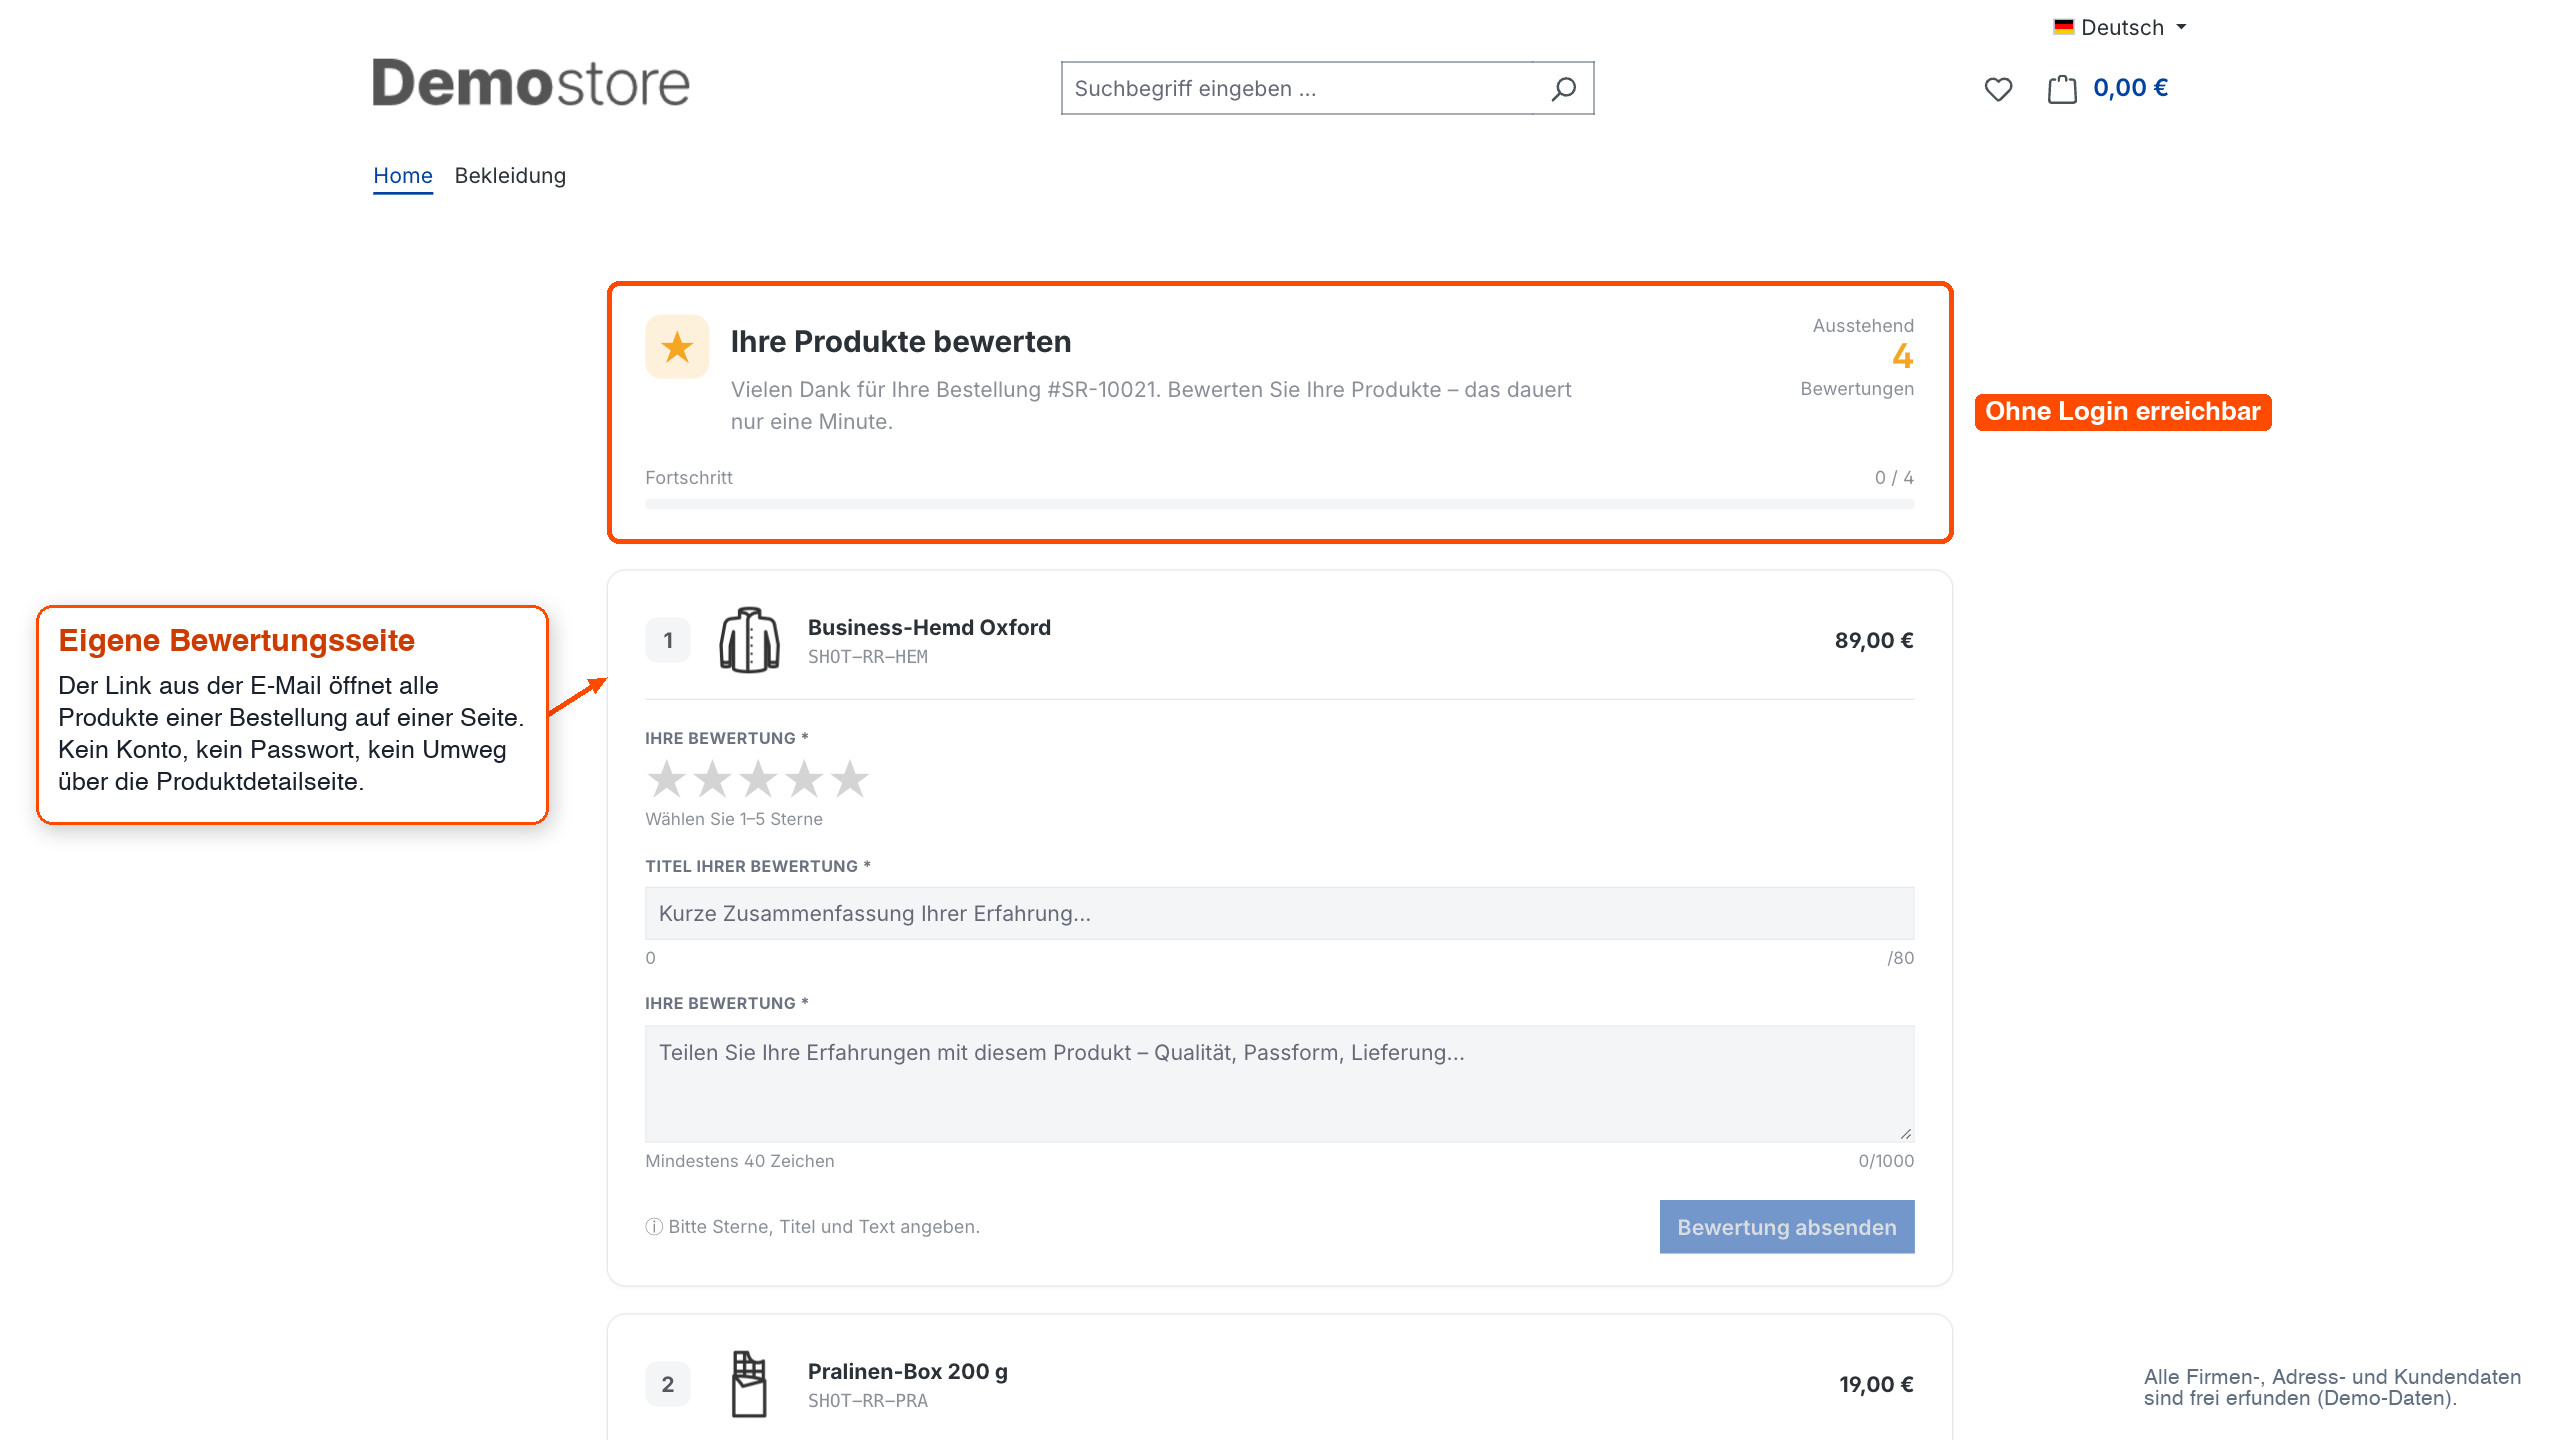Screen dimensions: 2560x1440
Task: Click the Business-Hemd Oxford shirt image
Action: 749,640
